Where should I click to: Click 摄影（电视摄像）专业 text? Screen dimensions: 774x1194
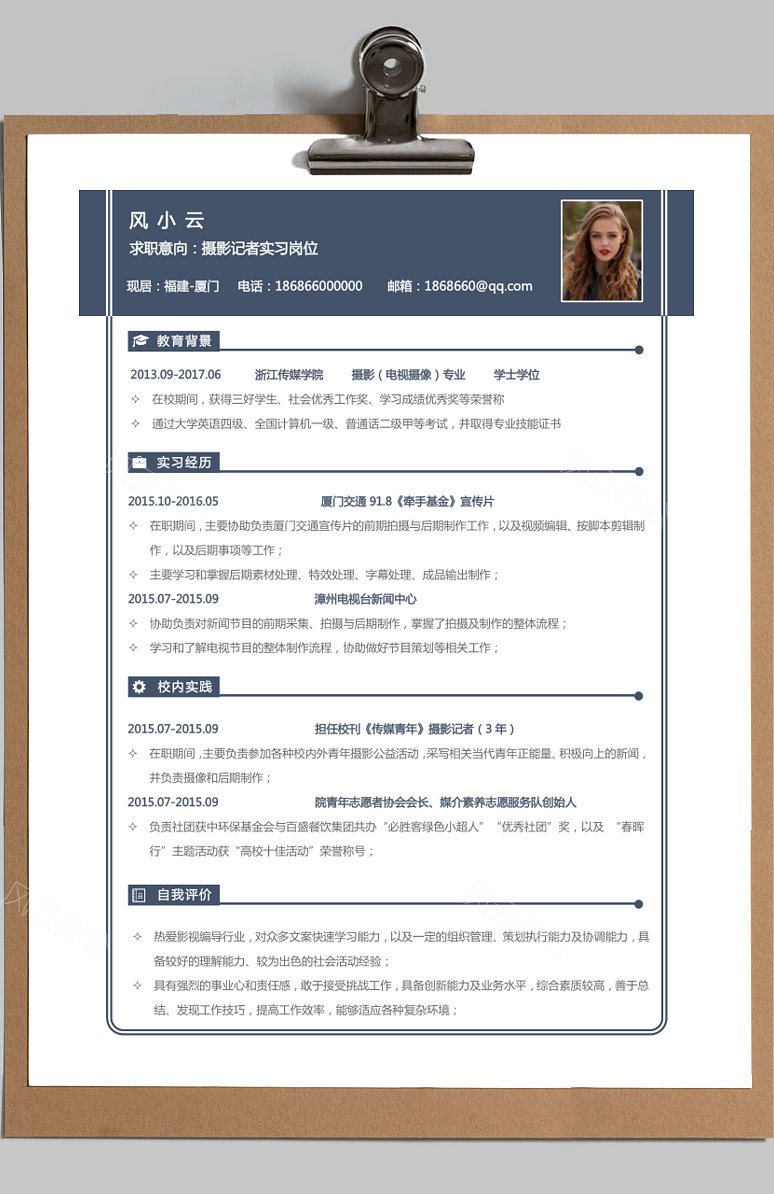(x=408, y=375)
